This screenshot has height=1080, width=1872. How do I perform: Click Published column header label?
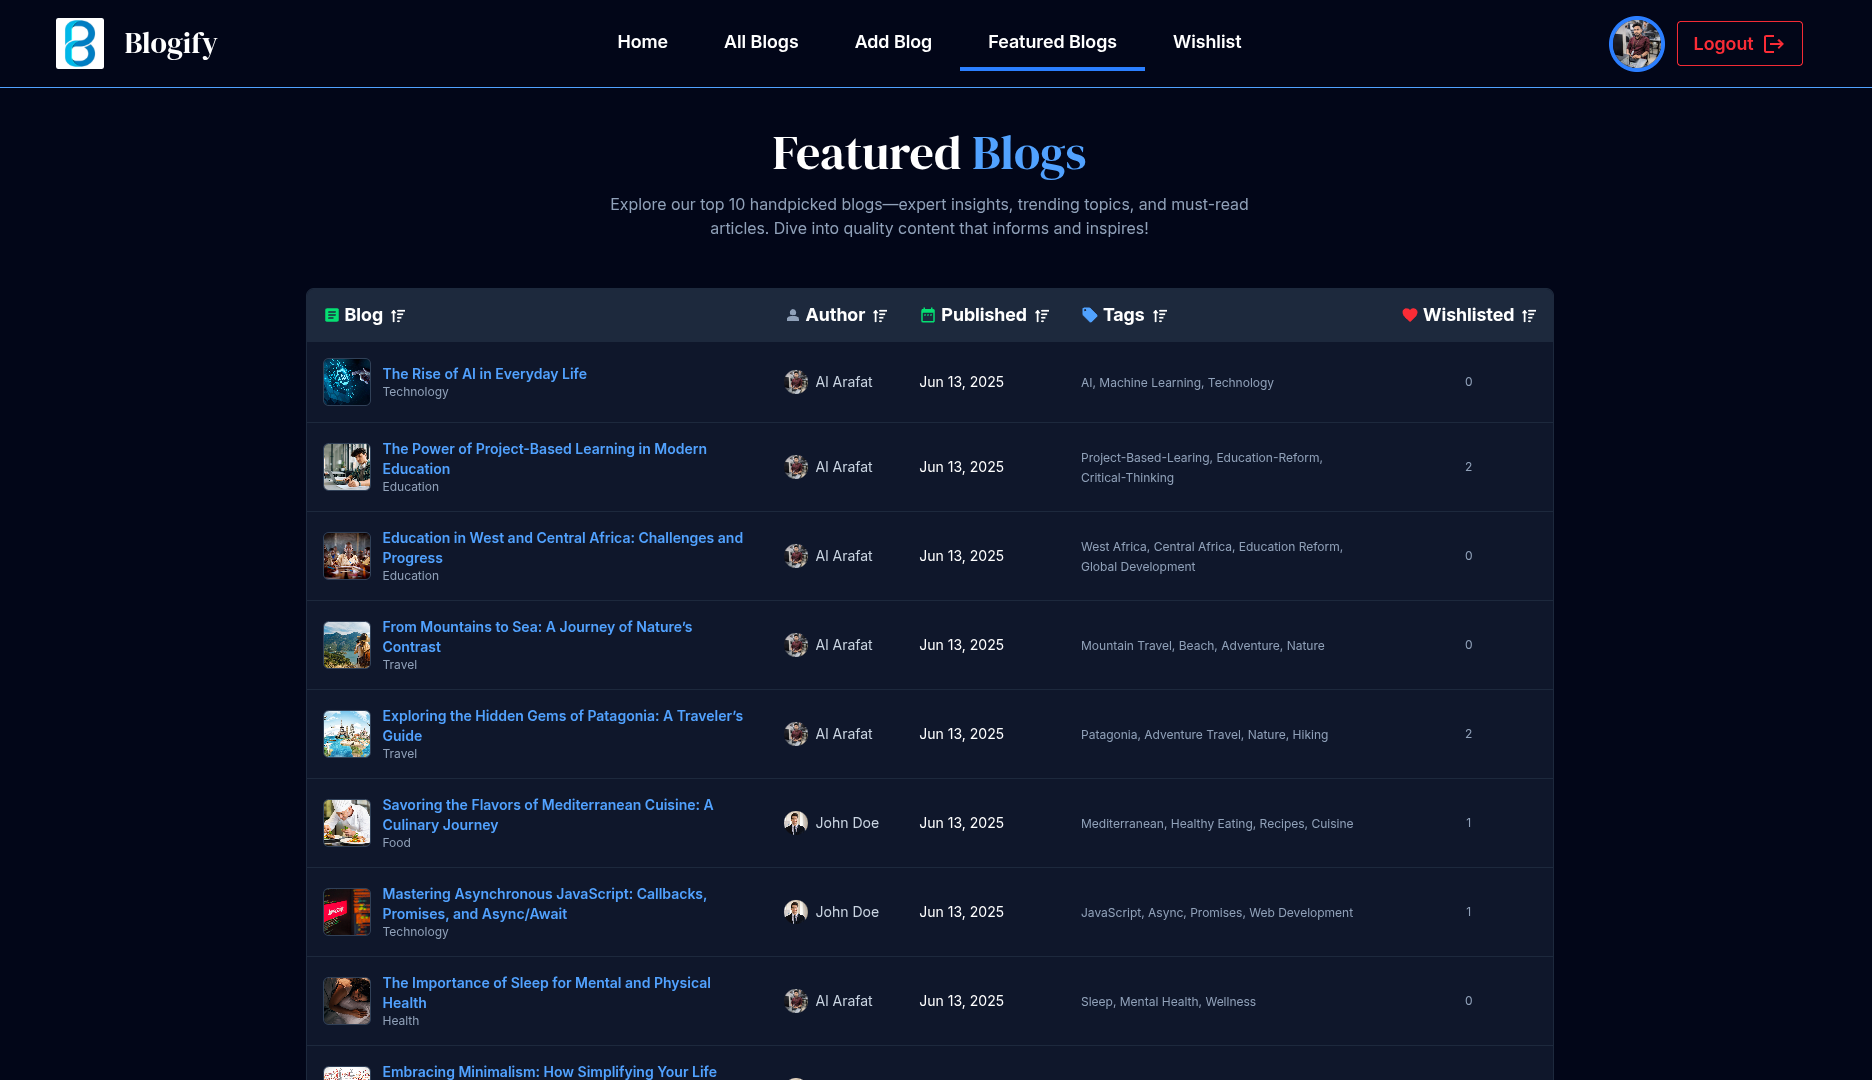pyautogui.click(x=983, y=315)
